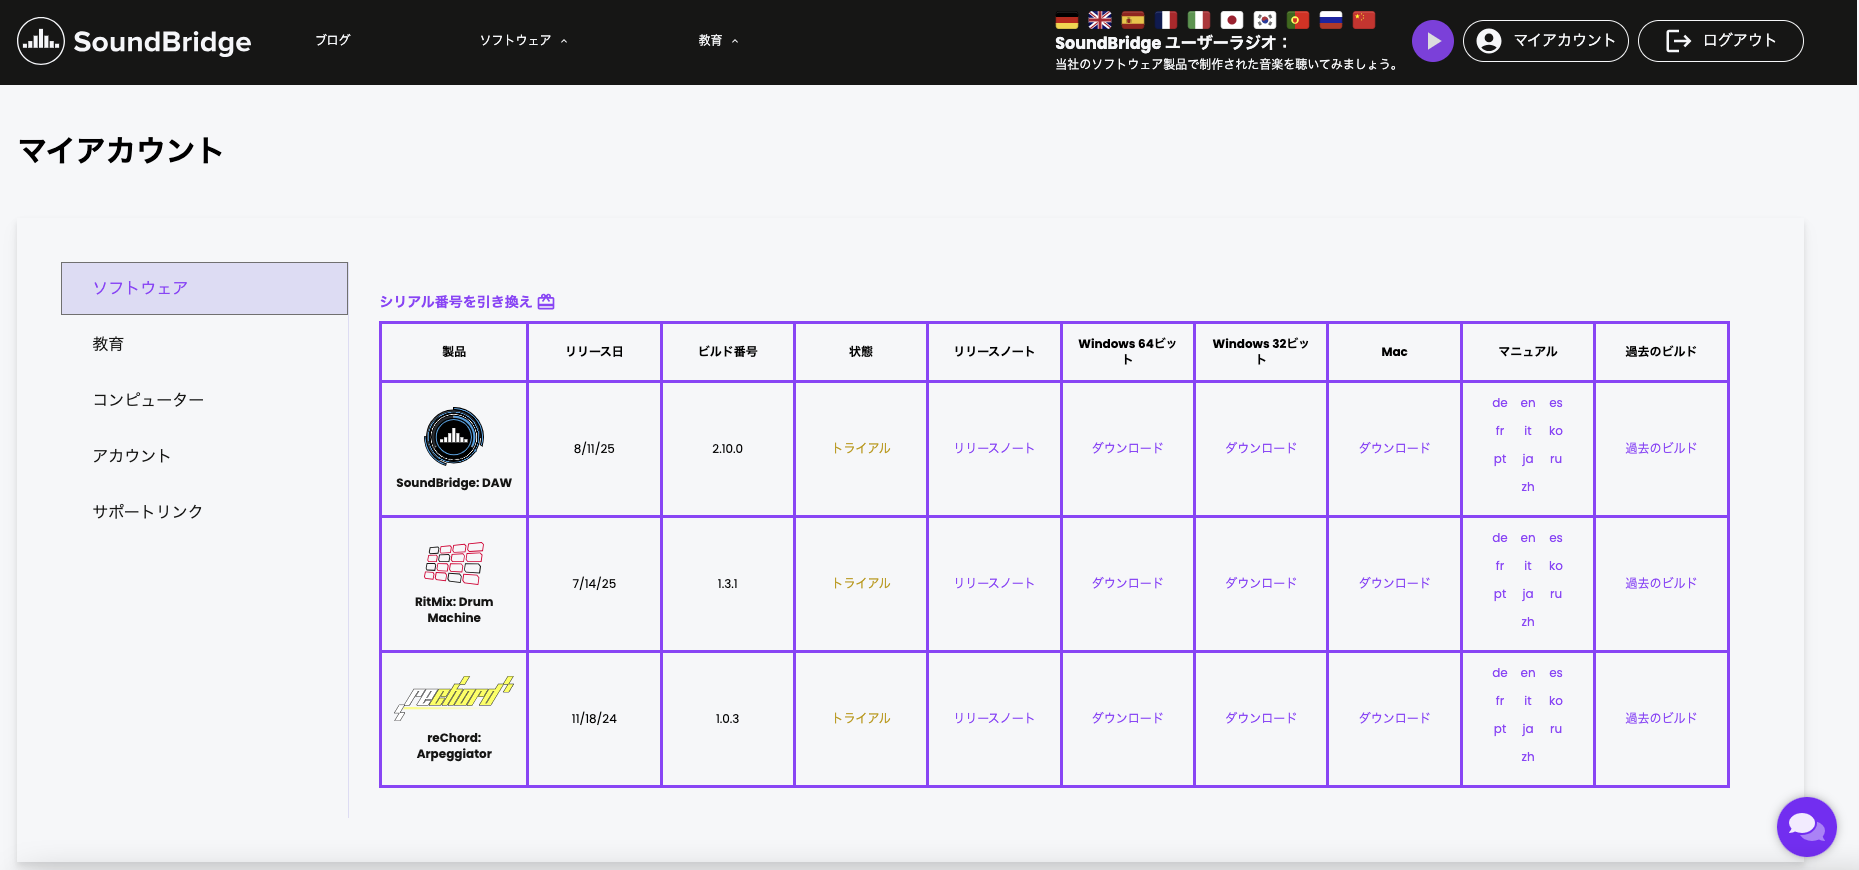Viewport: 1859px width, 870px height.
Task: Click the SoundBridge DAW product icon
Action: pos(454,436)
